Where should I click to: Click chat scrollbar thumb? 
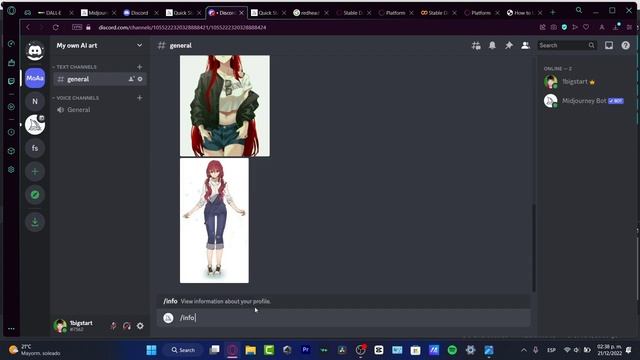coord(533,248)
